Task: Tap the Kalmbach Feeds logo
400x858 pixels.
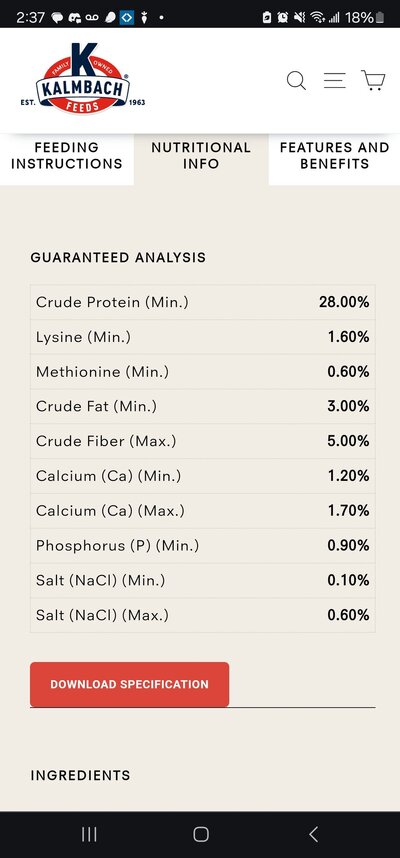Action: pyautogui.click(x=83, y=78)
